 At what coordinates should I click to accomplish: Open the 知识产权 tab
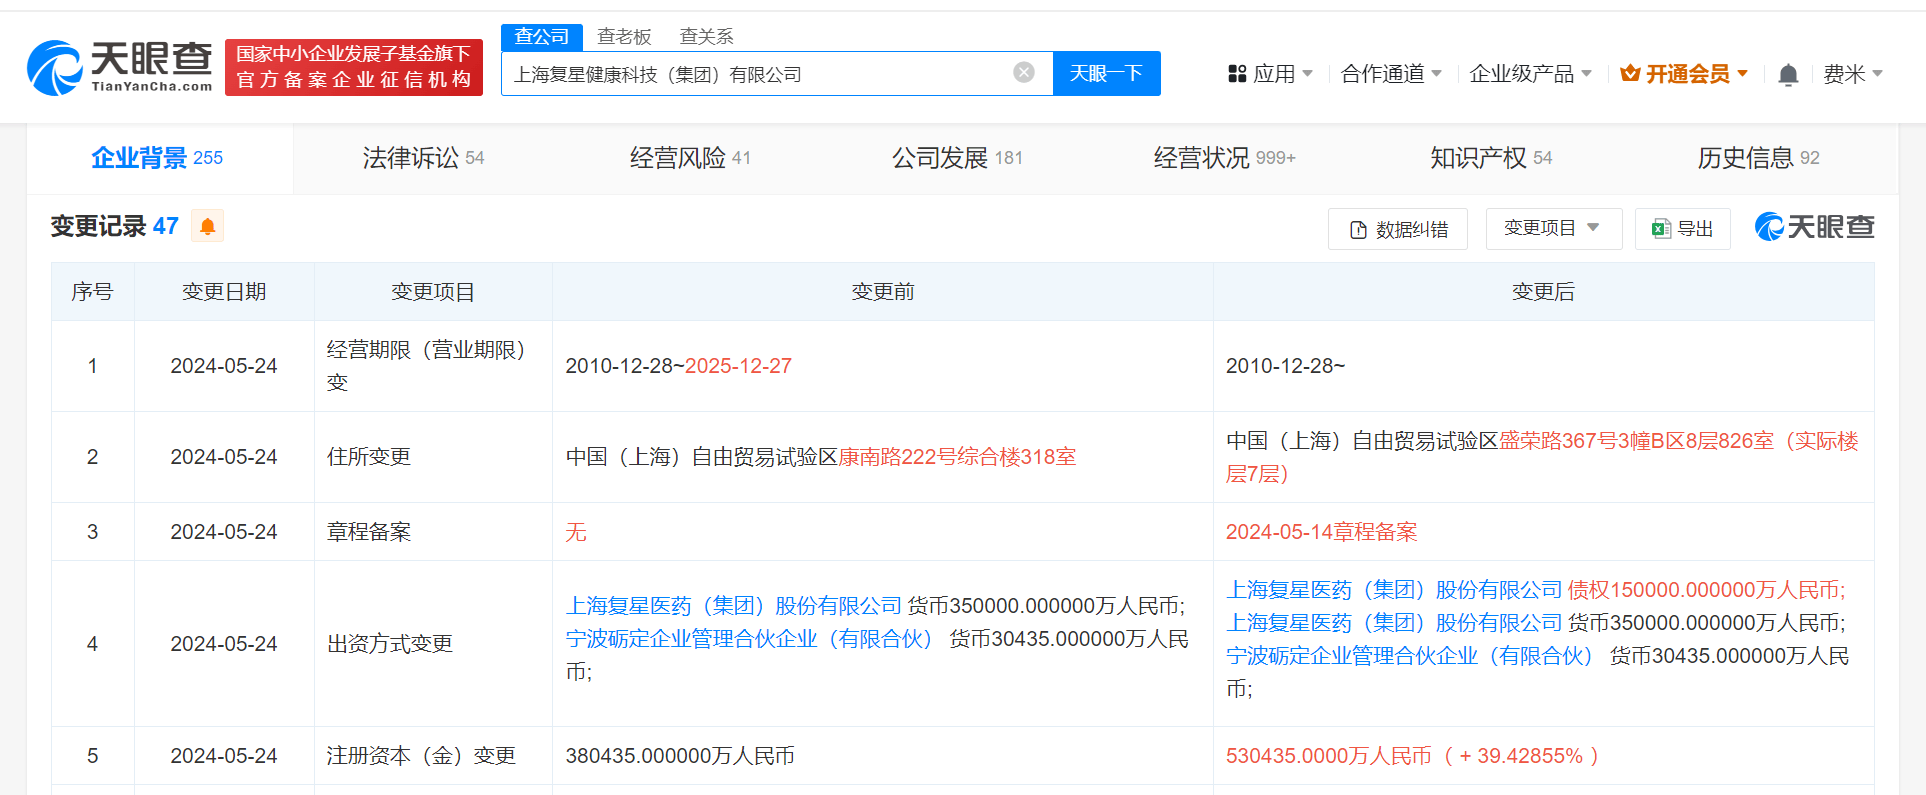tap(1491, 158)
